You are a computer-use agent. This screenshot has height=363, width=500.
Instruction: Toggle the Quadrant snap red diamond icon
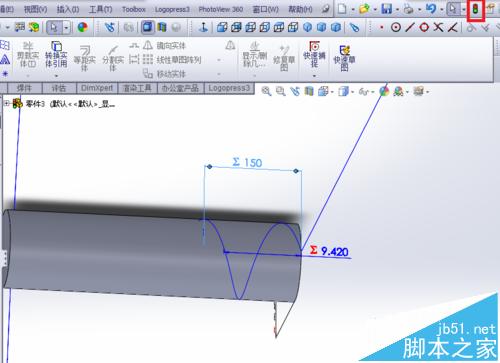tap(424, 27)
